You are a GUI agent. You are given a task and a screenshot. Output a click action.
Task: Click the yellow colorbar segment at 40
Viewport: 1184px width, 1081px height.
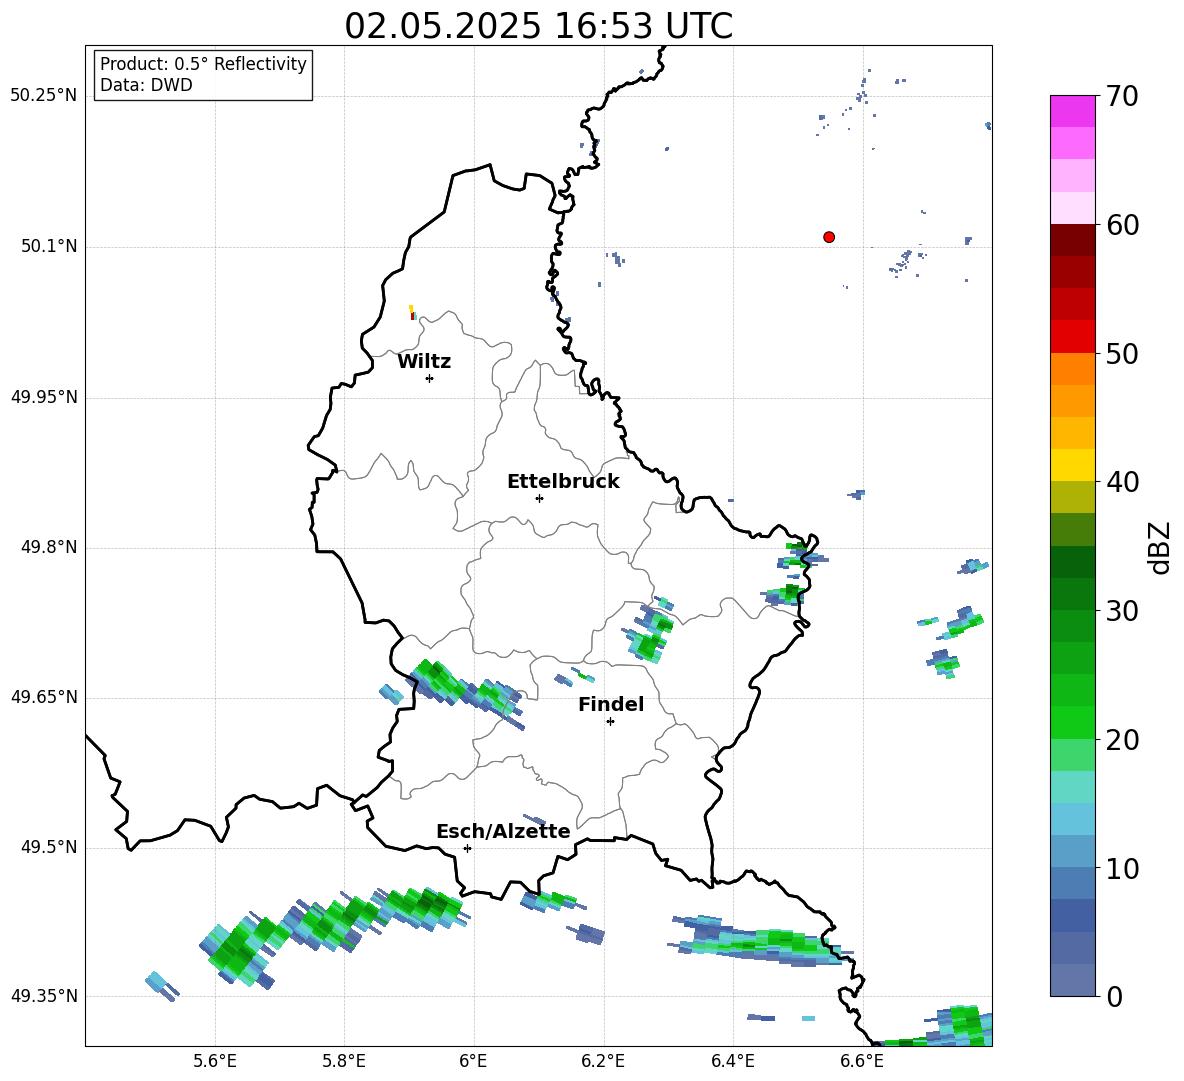(1072, 465)
